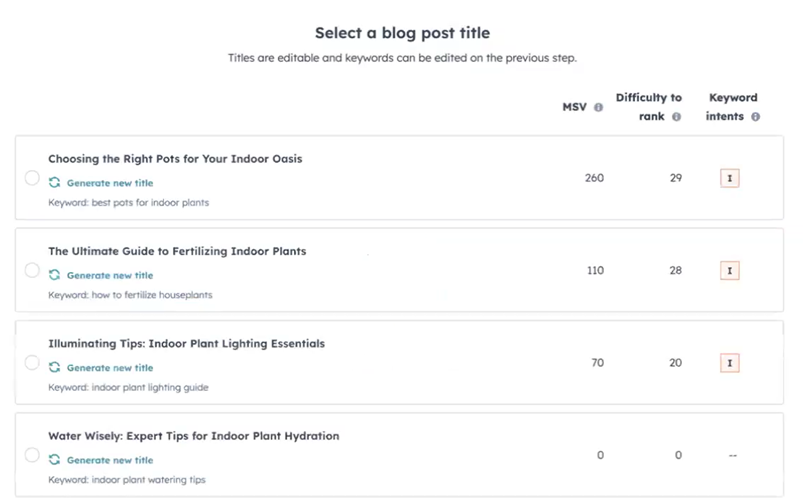Generate new title for the Indoor Oasis post
Screen dimensions: 803x504
109,183
